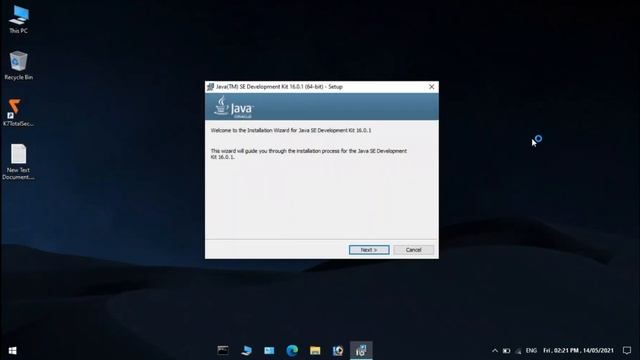This screenshot has height=360, width=640.
Task: Open the Mail taskbar app
Action: point(269,351)
